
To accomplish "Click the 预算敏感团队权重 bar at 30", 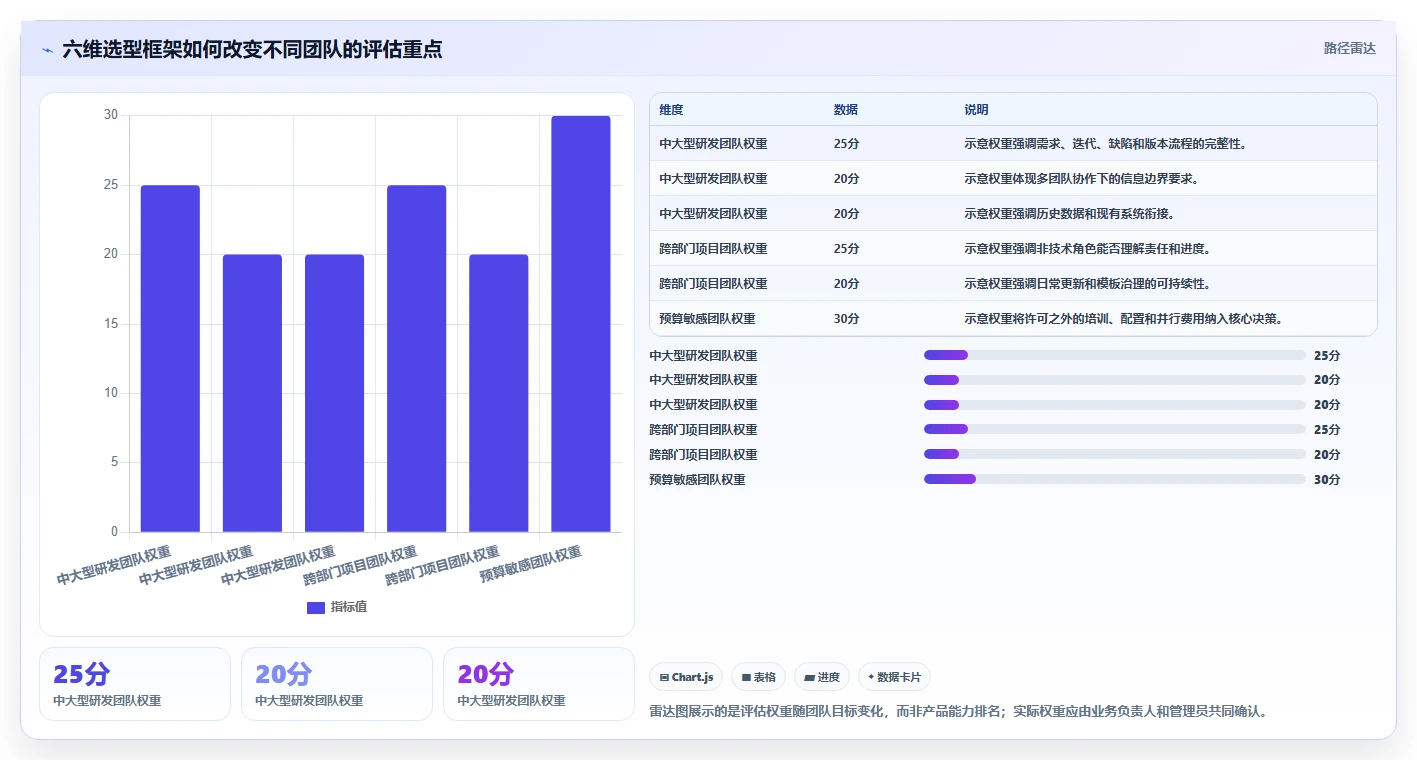I will (581, 324).
